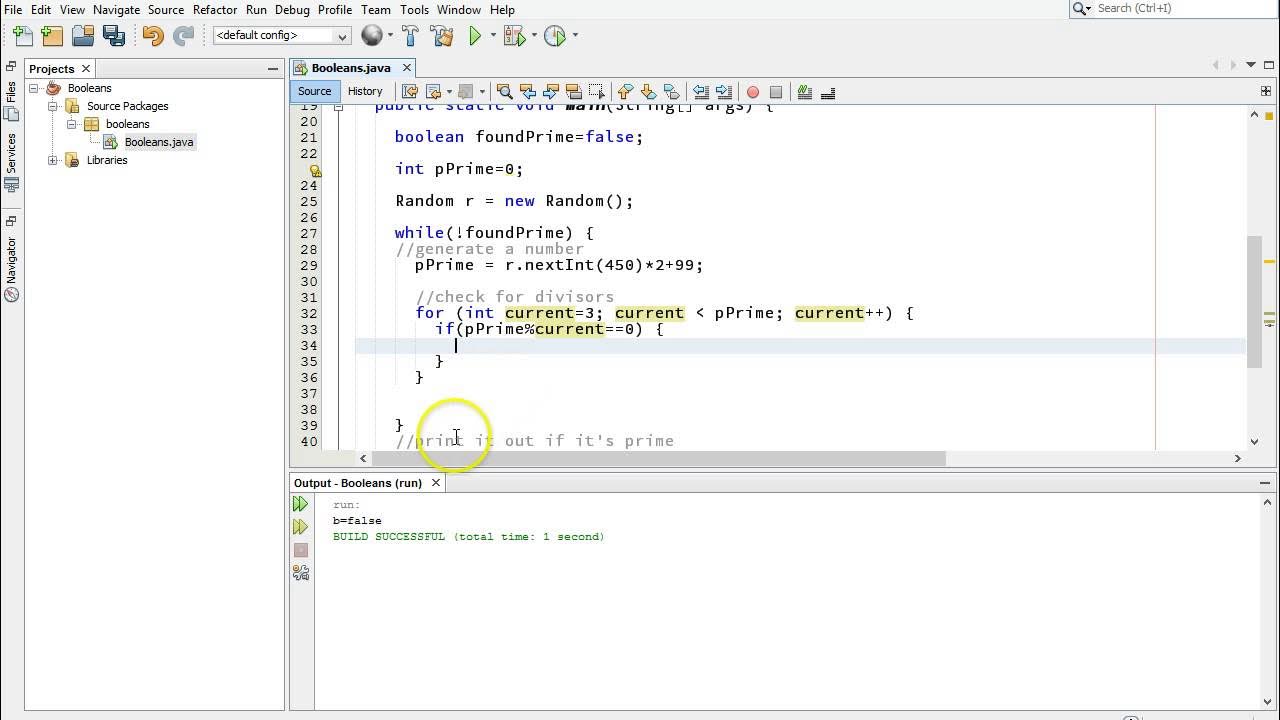Screen dimensions: 1280x720
Task: Open the Tools menu
Action: (x=414, y=10)
